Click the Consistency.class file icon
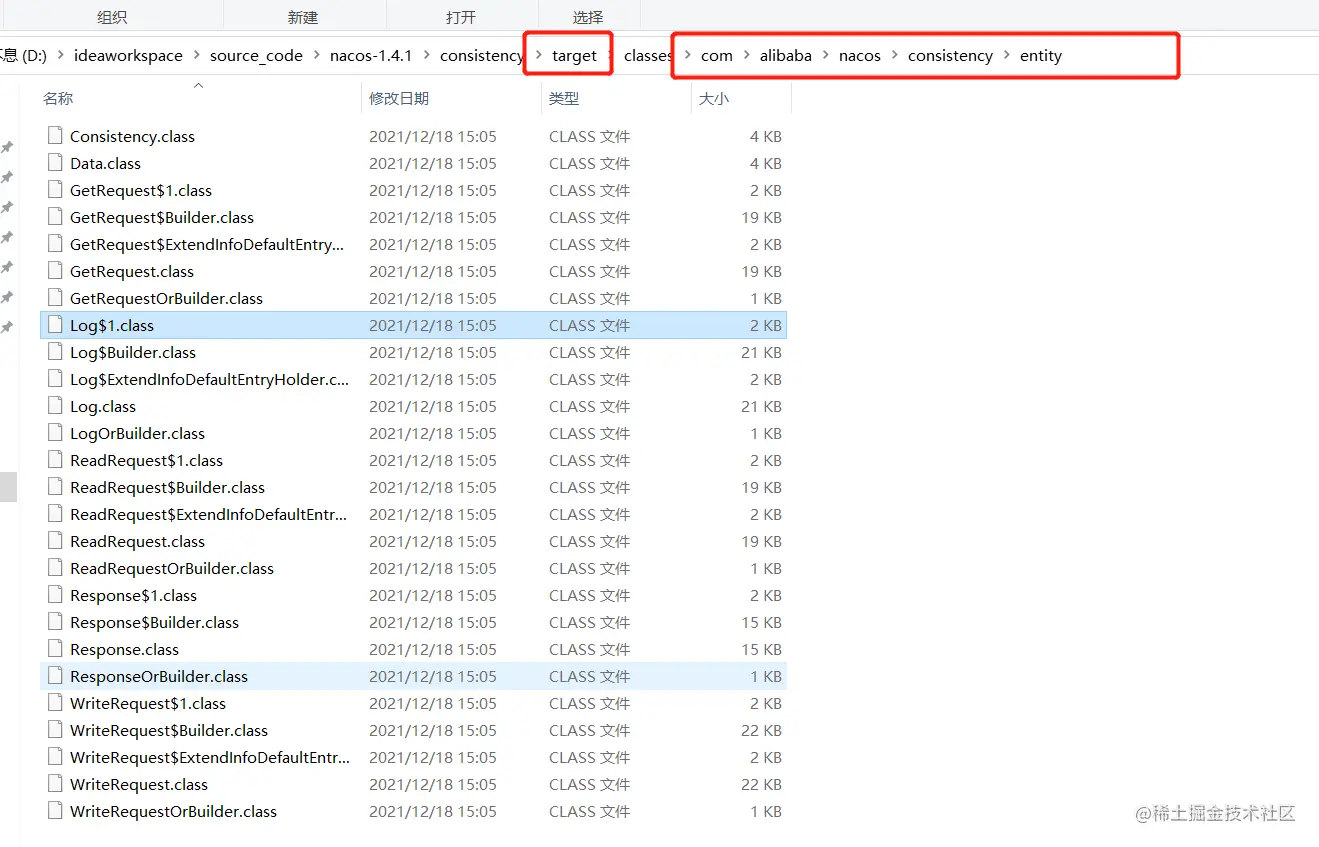The height and width of the screenshot is (847, 1319). pyautogui.click(x=55, y=136)
